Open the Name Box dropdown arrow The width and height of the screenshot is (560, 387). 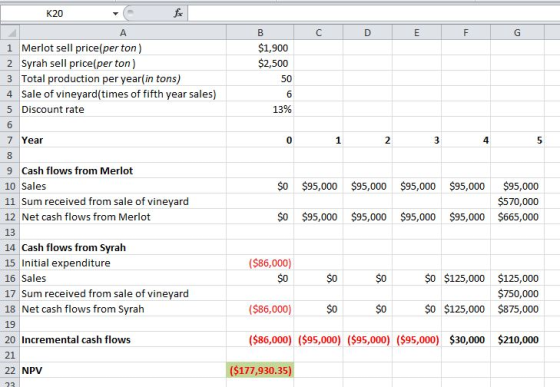(x=115, y=14)
